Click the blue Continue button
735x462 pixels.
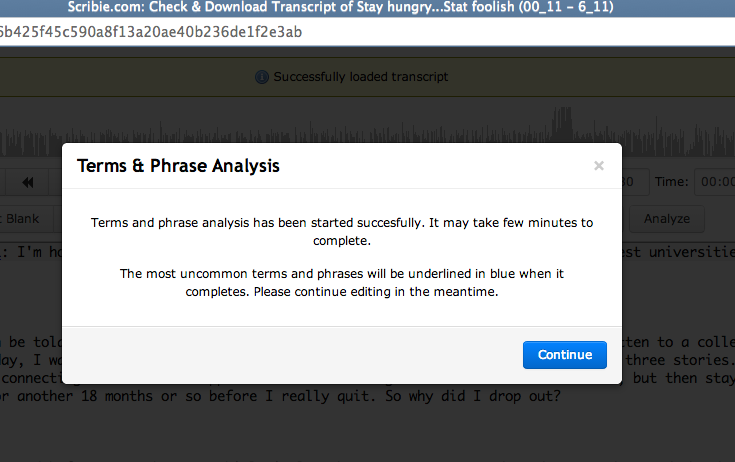(564, 355)
